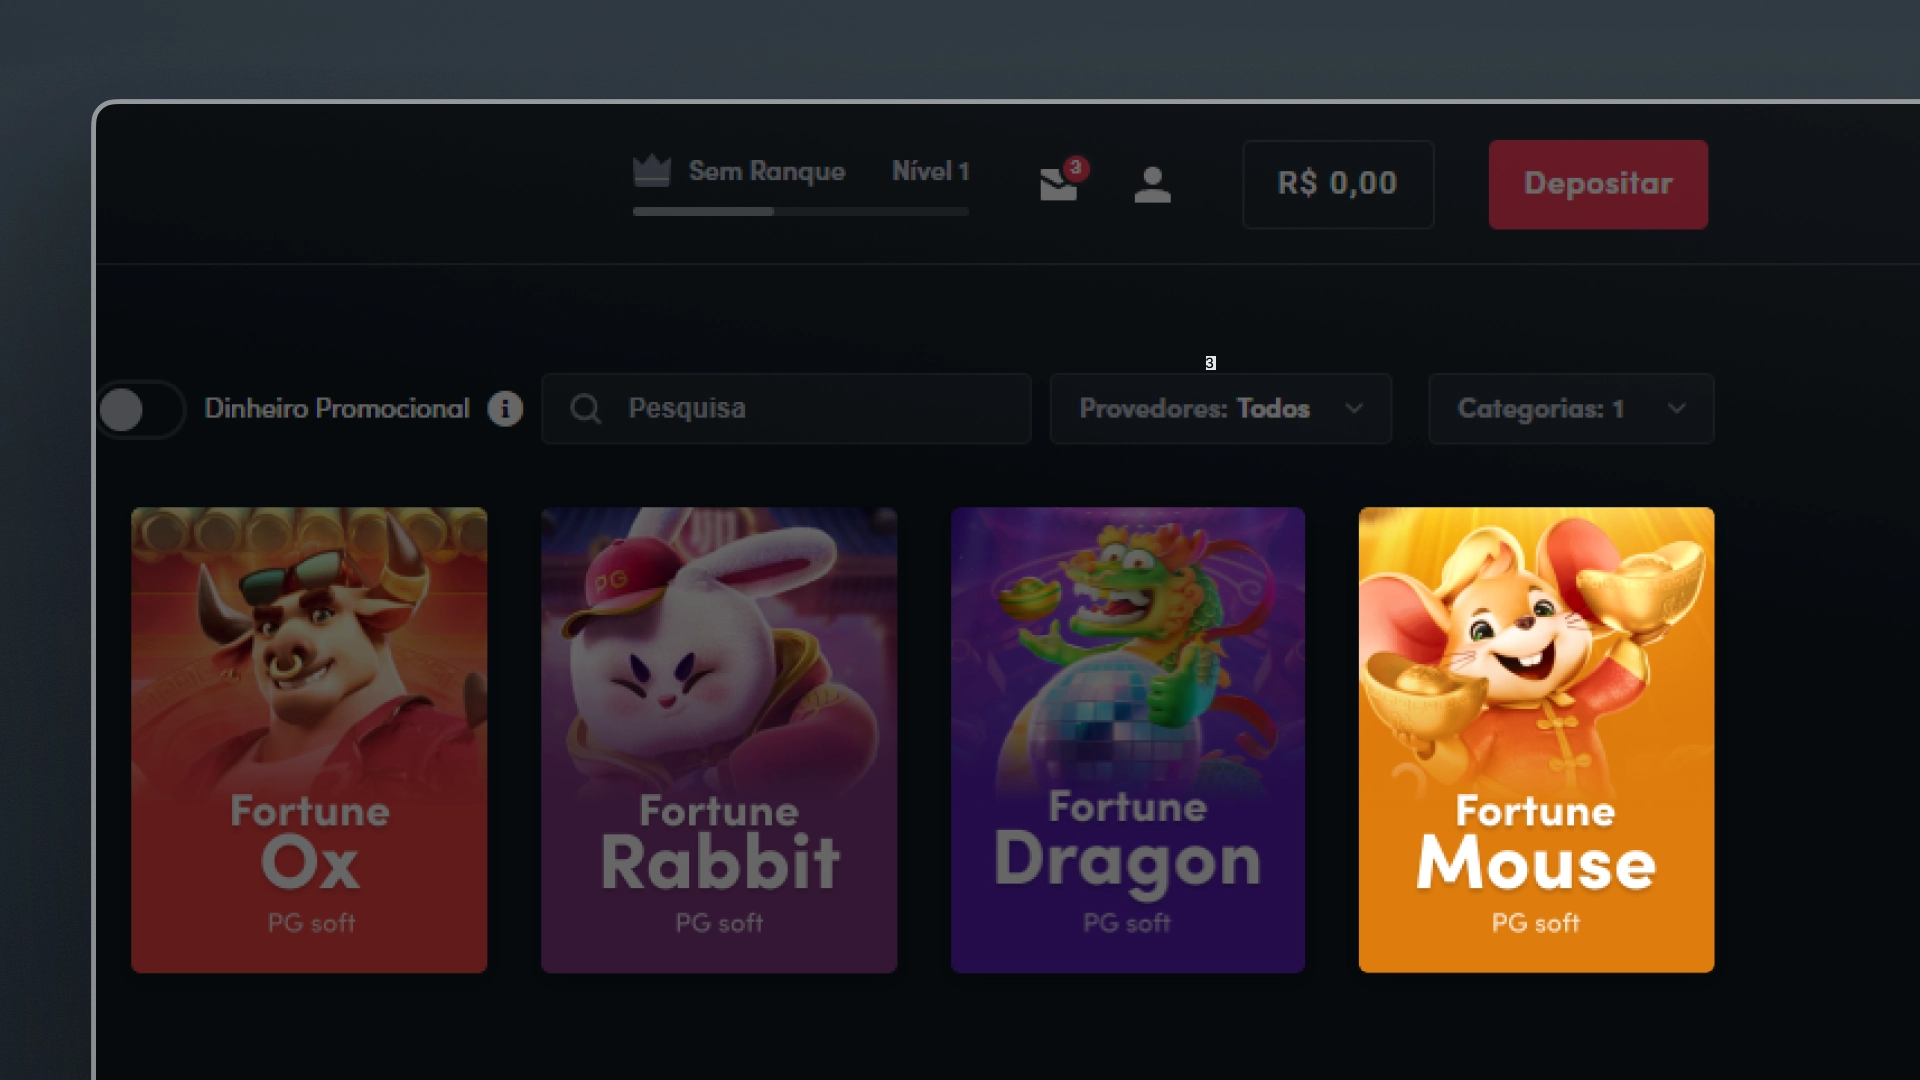Screen dimensions: 1920x1080
Task: Expand the Categorias: 1 dropdown
Action: 1570,409
